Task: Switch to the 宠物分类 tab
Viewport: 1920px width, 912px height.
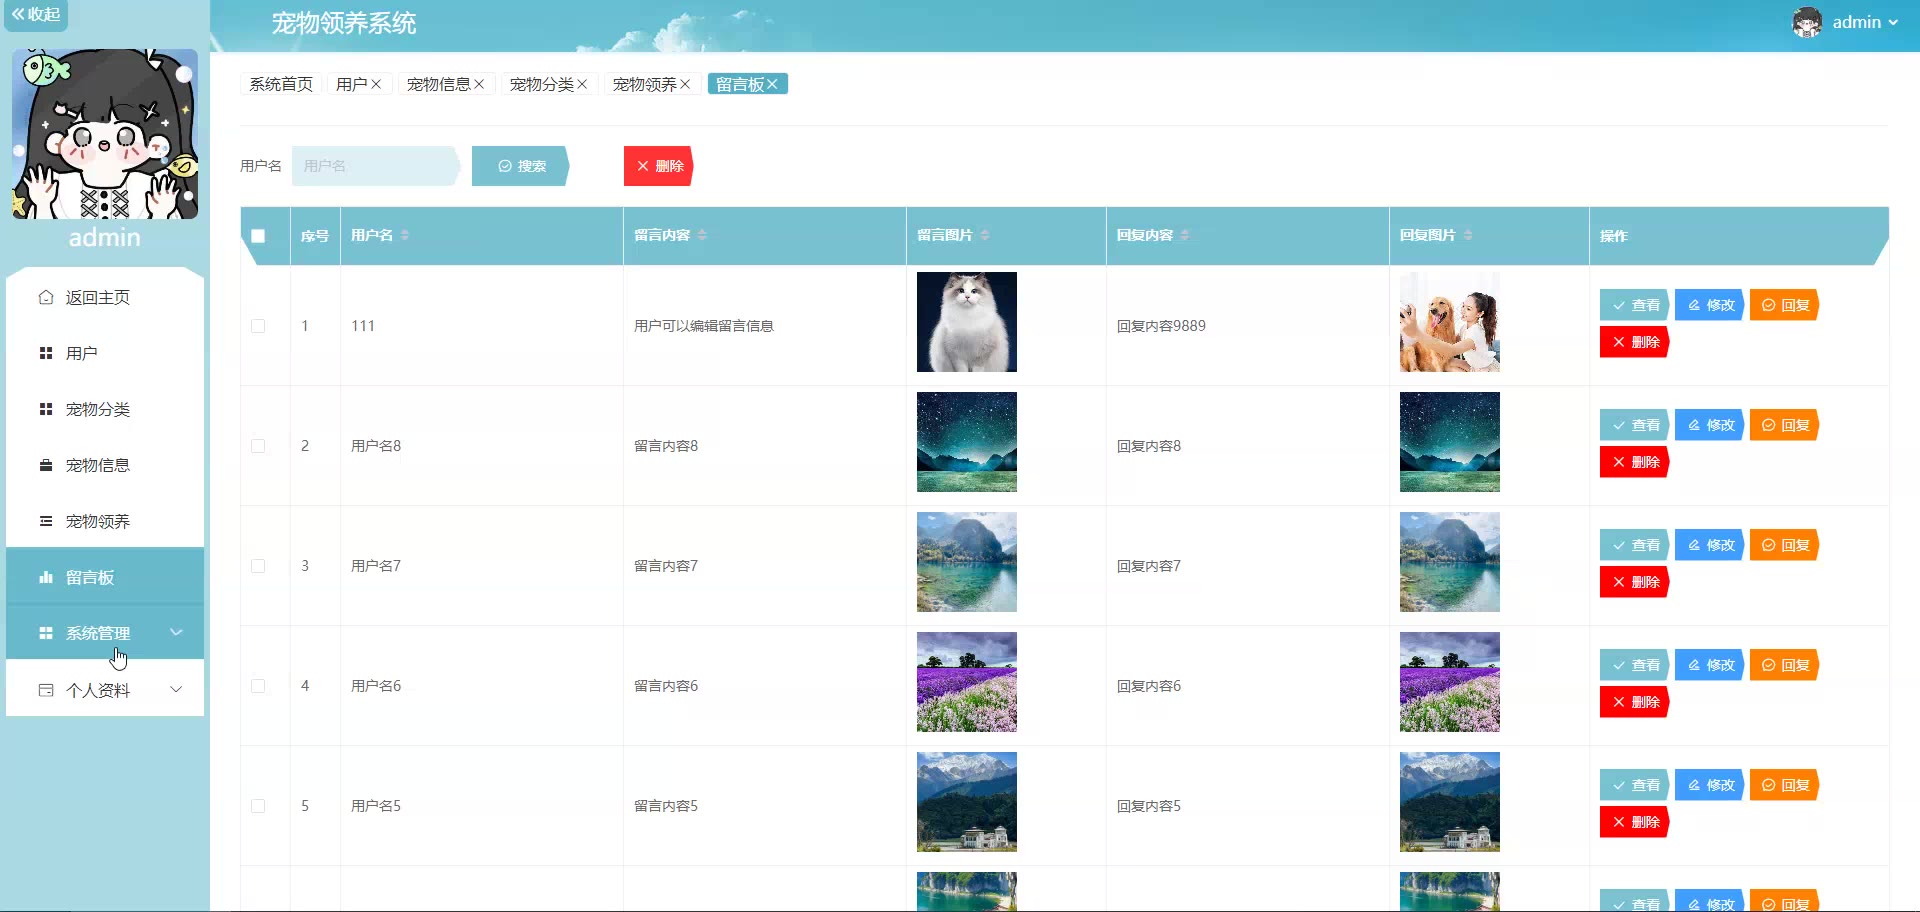Action: click(542, 84)
